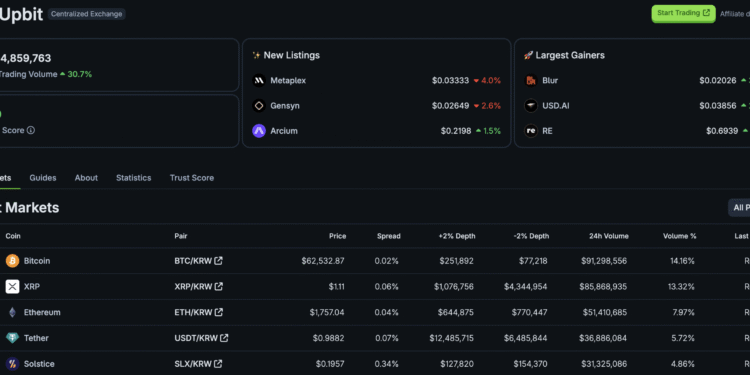Open RE in Largest Gainers
The image size is (750, 375).
point(547,131)
